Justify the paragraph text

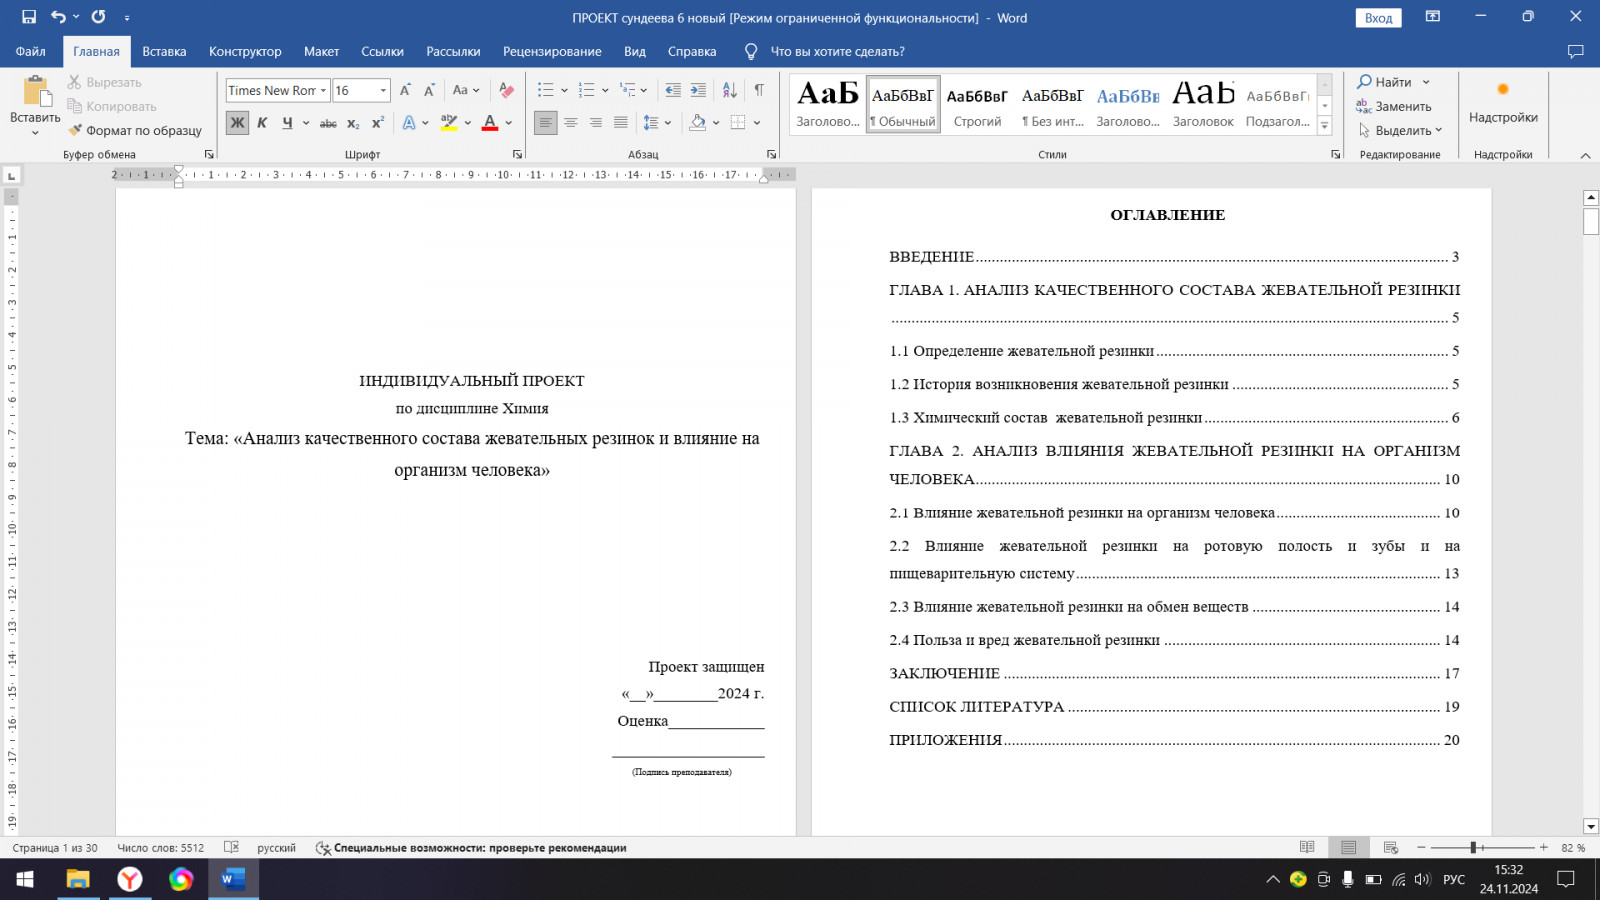click(x=621, y=123)
